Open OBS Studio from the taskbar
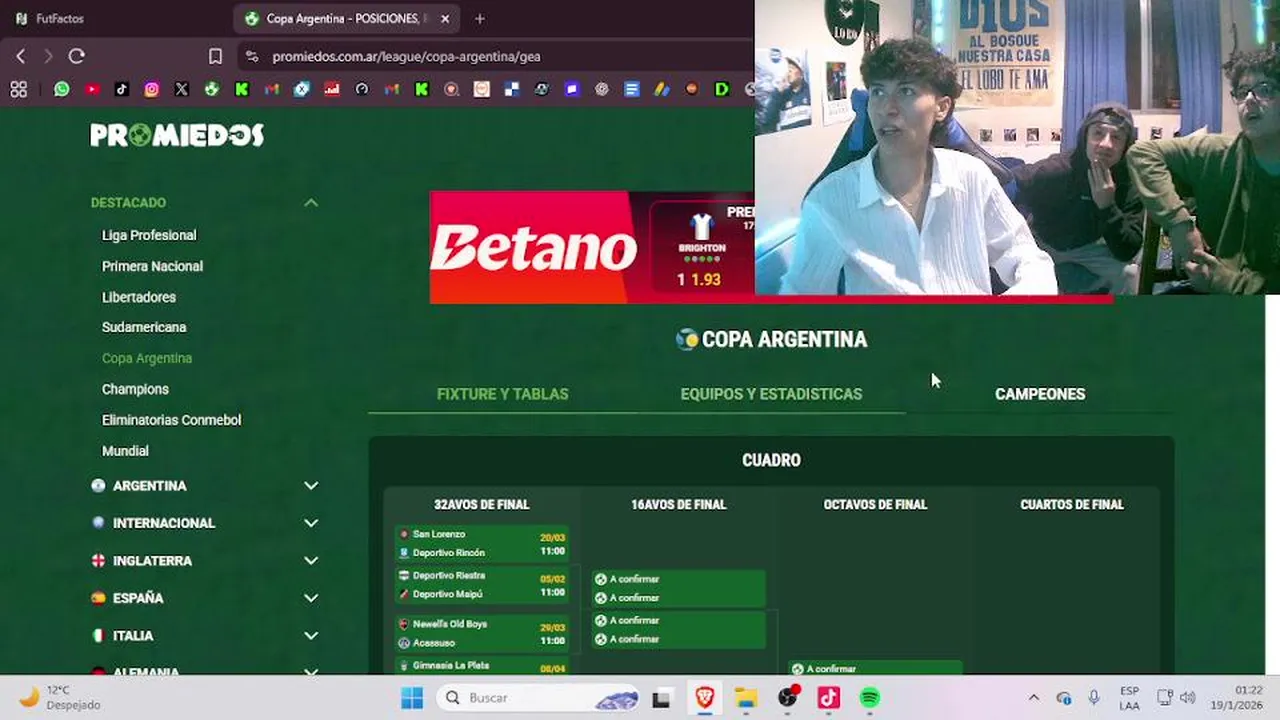Image resolution: width=1280 pixels, height=720 pixels. click(788, 698)
